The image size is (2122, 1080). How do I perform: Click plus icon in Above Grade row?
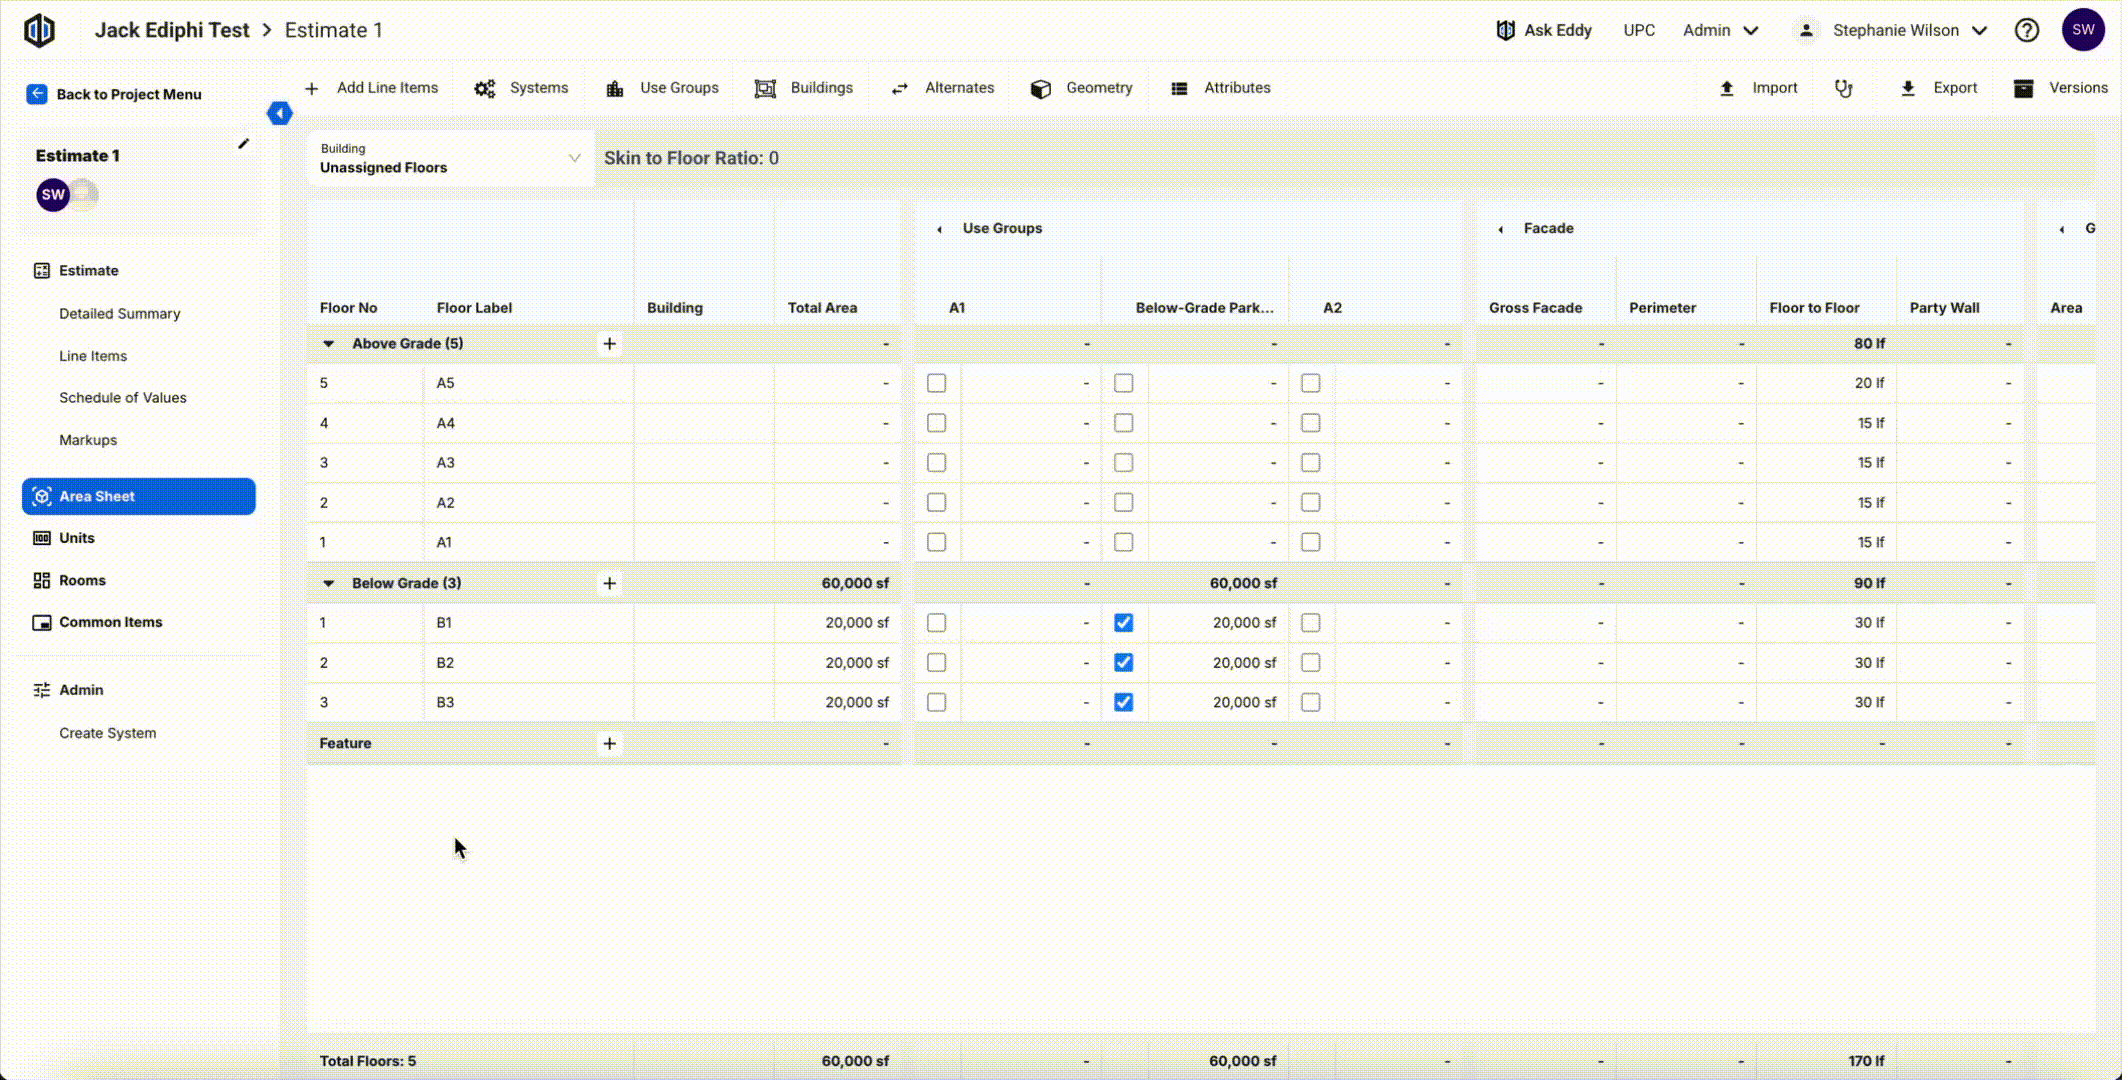tap(609, 343)
